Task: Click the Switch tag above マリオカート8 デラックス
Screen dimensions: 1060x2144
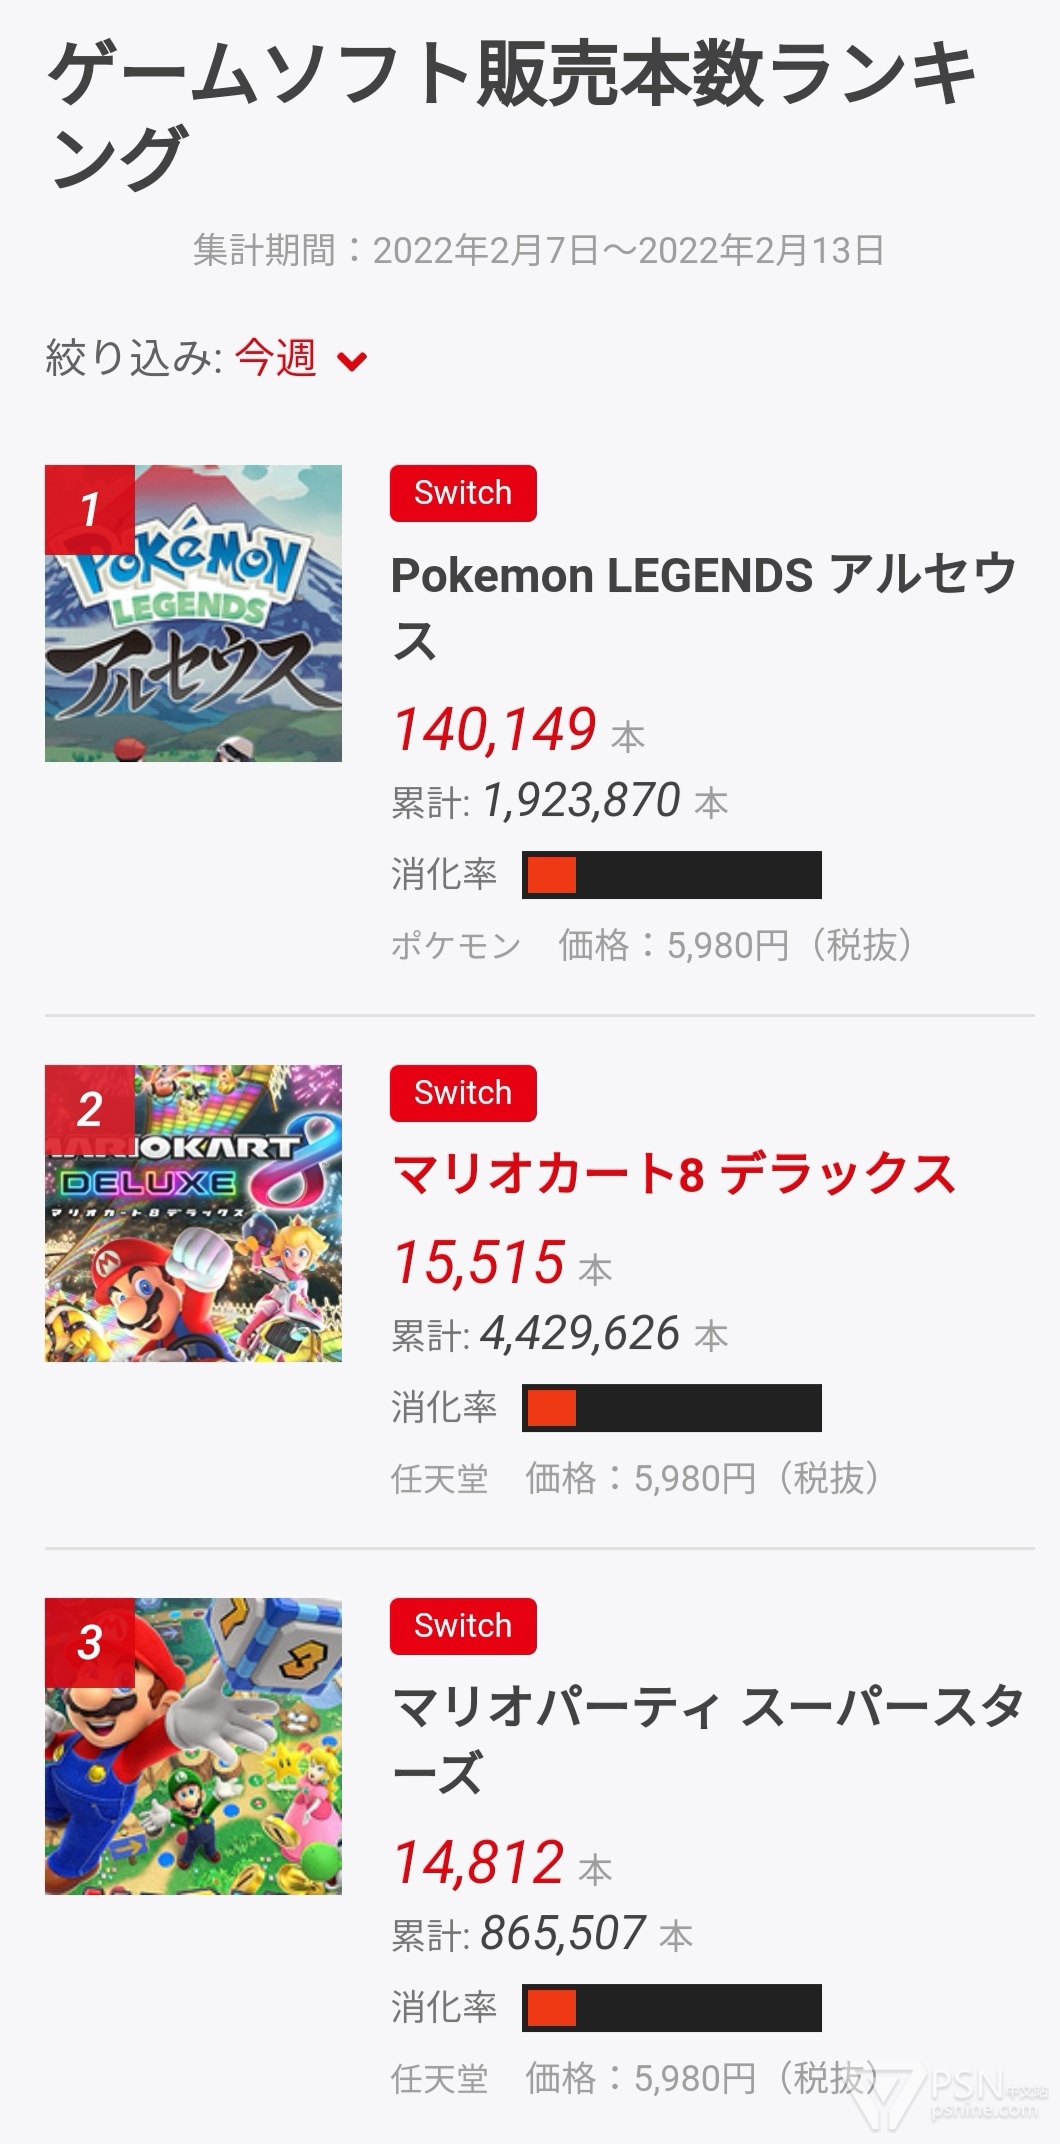Action: tap(463, 1093)
